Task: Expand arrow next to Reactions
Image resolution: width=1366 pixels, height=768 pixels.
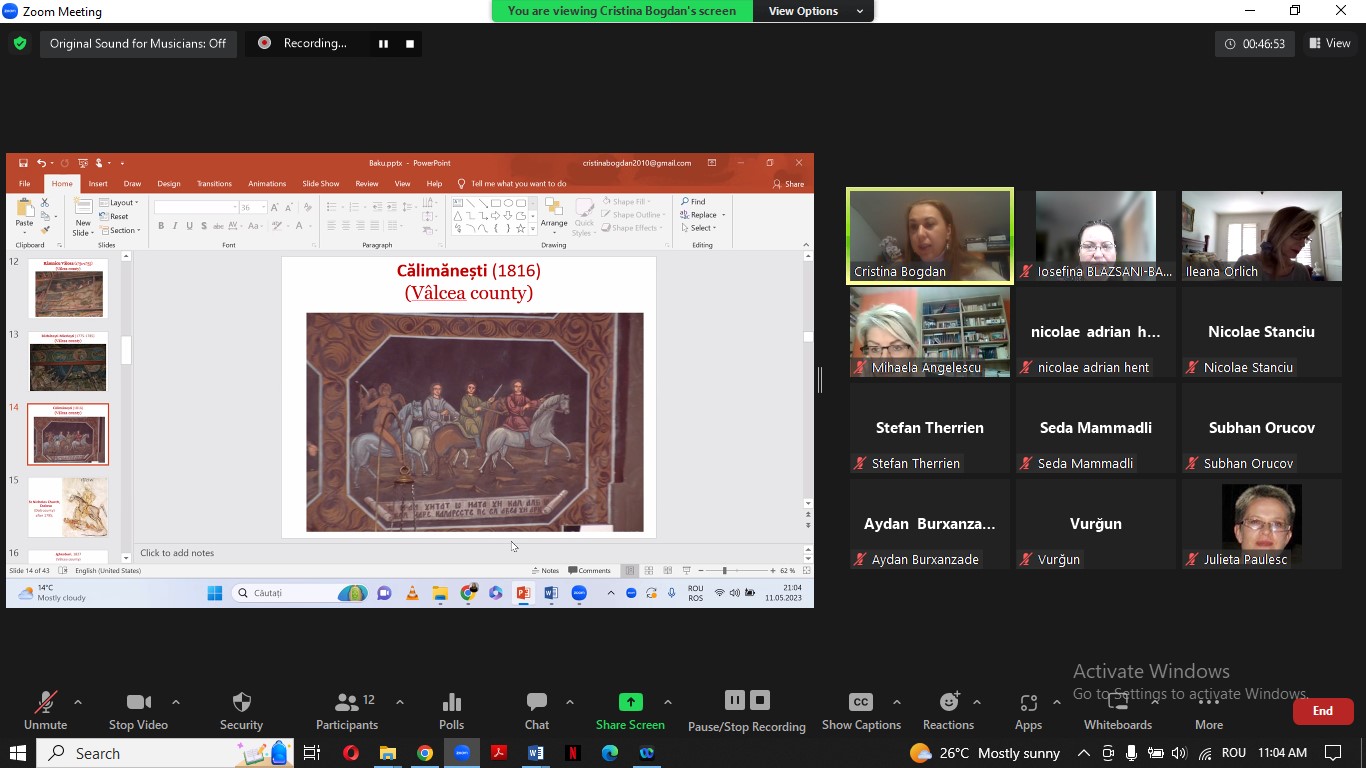Action: click(x=976, y=702)
